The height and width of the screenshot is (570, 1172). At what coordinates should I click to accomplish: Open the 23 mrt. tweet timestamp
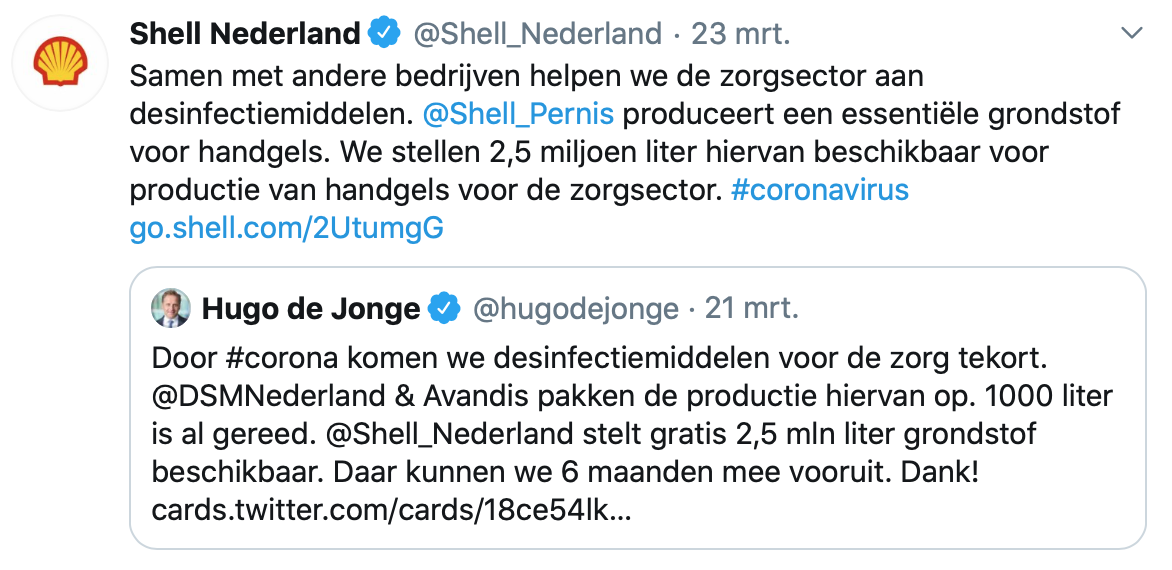pos(741,34)
